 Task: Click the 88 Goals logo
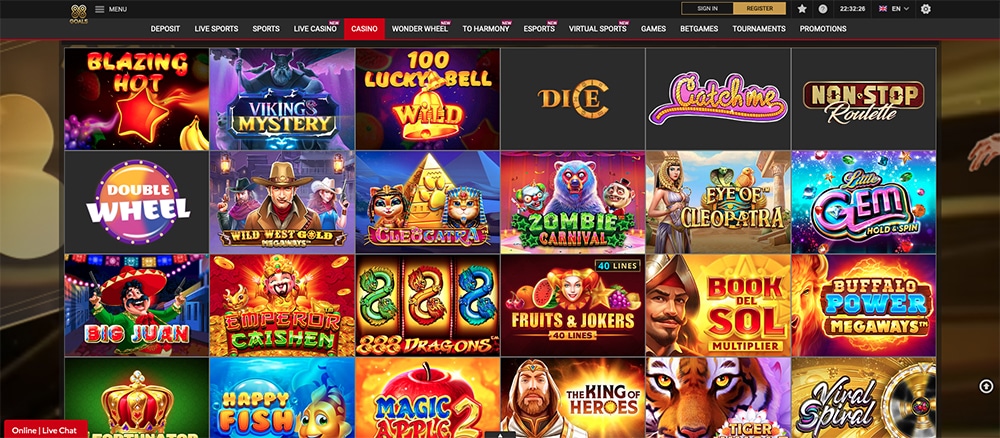78,13
